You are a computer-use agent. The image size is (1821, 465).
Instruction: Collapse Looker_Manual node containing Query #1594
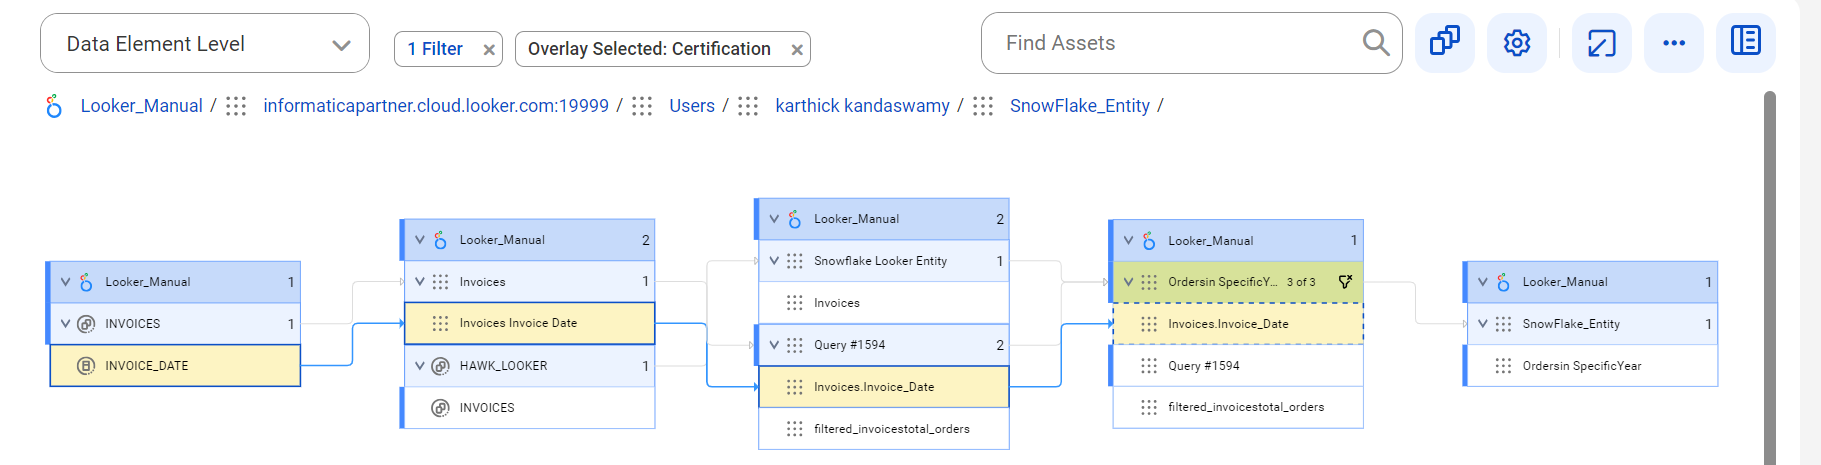[774, 219]
